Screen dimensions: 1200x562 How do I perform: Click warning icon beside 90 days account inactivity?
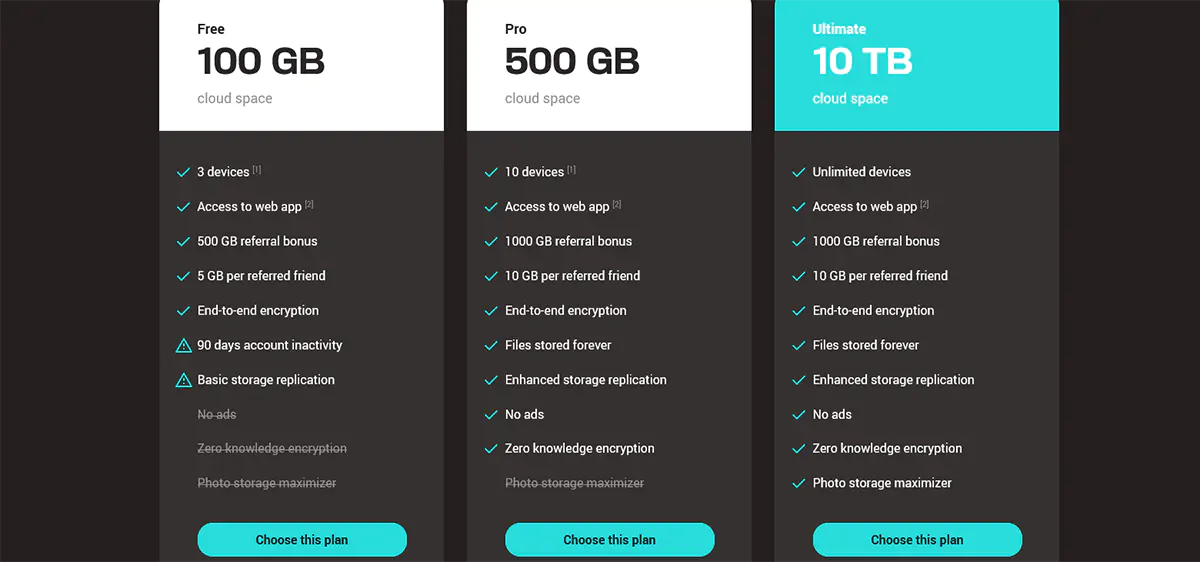point(183,346)
